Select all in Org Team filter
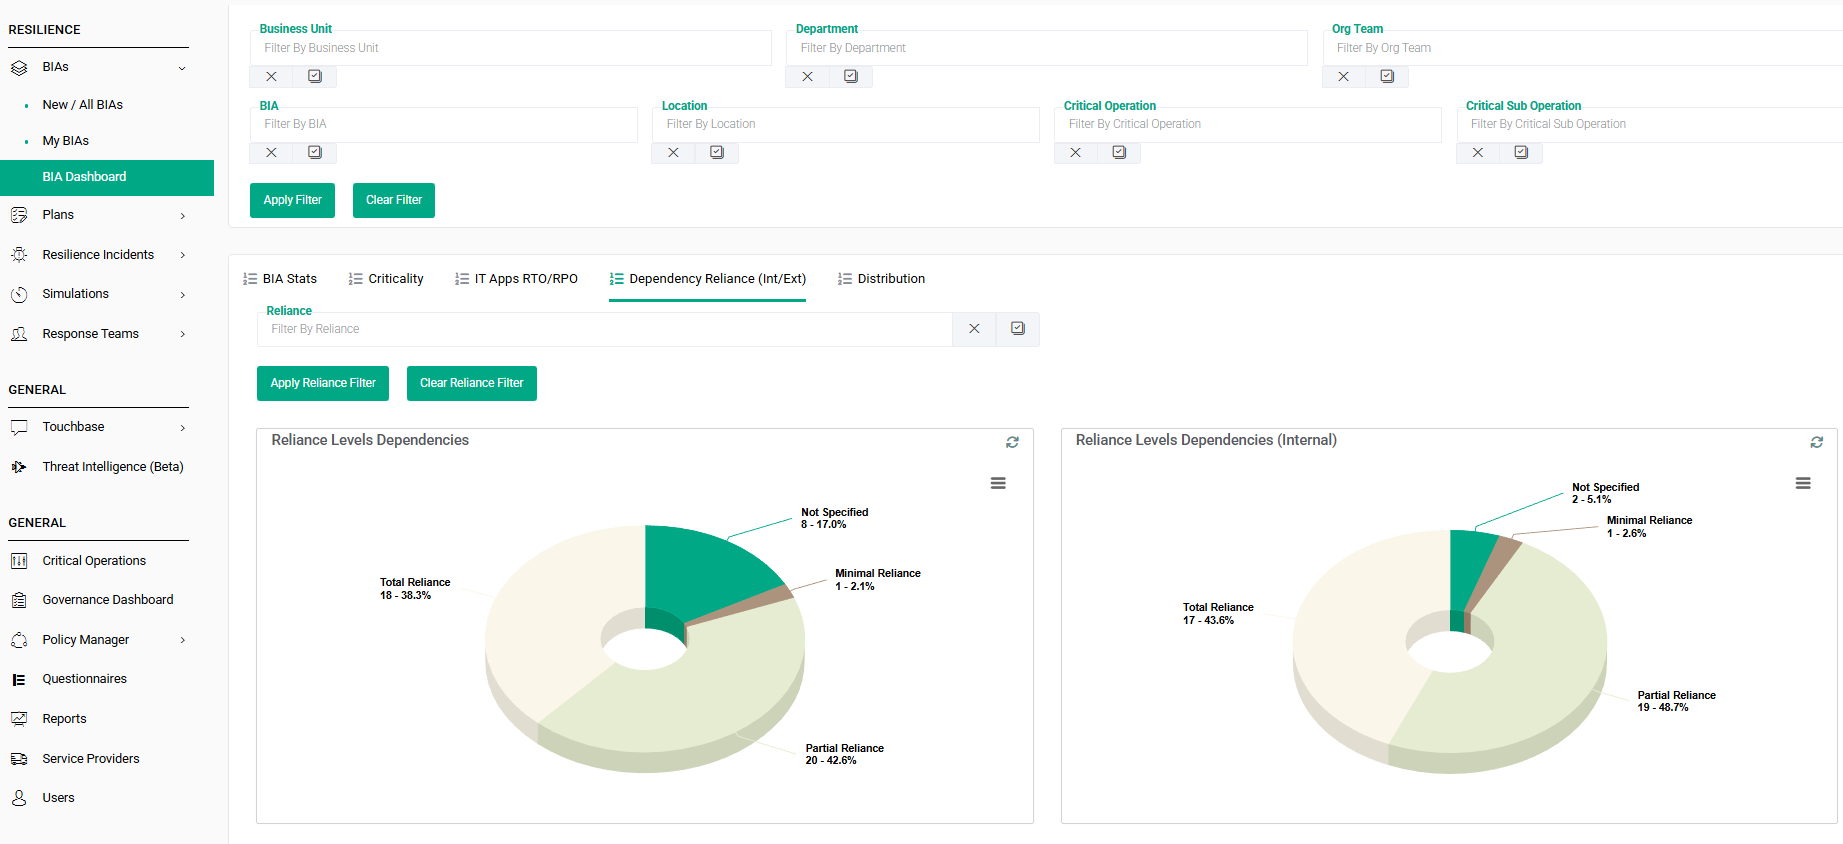 click(x=1387, y=77)
